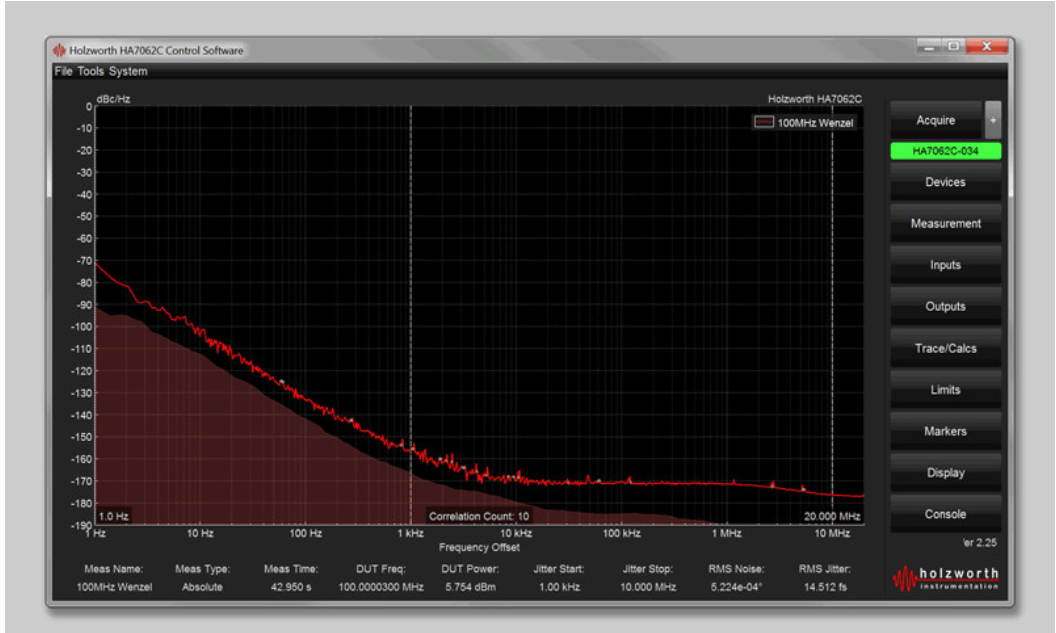Click the RMS Jitter value 14.512 fs
Viewport: 1056px width, 633px height.
pos(825,587)
